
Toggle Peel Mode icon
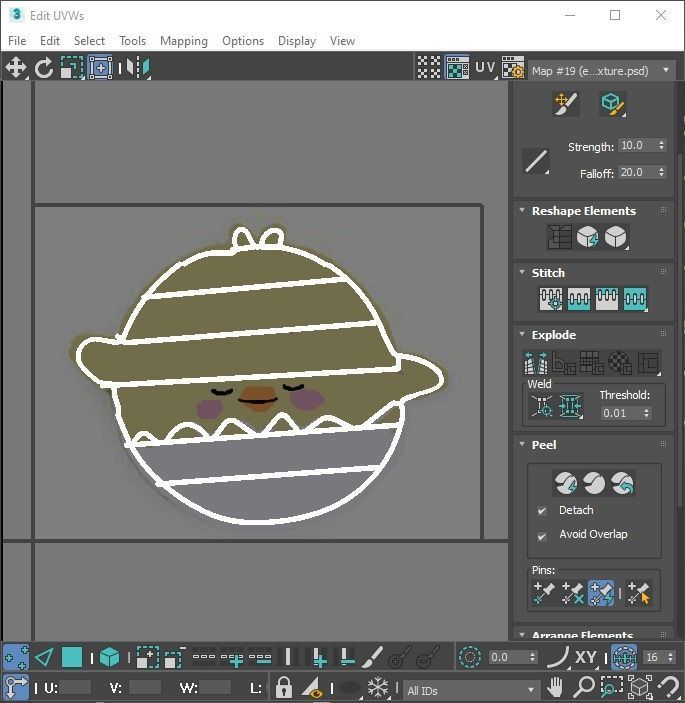click(x=594, y=483)
